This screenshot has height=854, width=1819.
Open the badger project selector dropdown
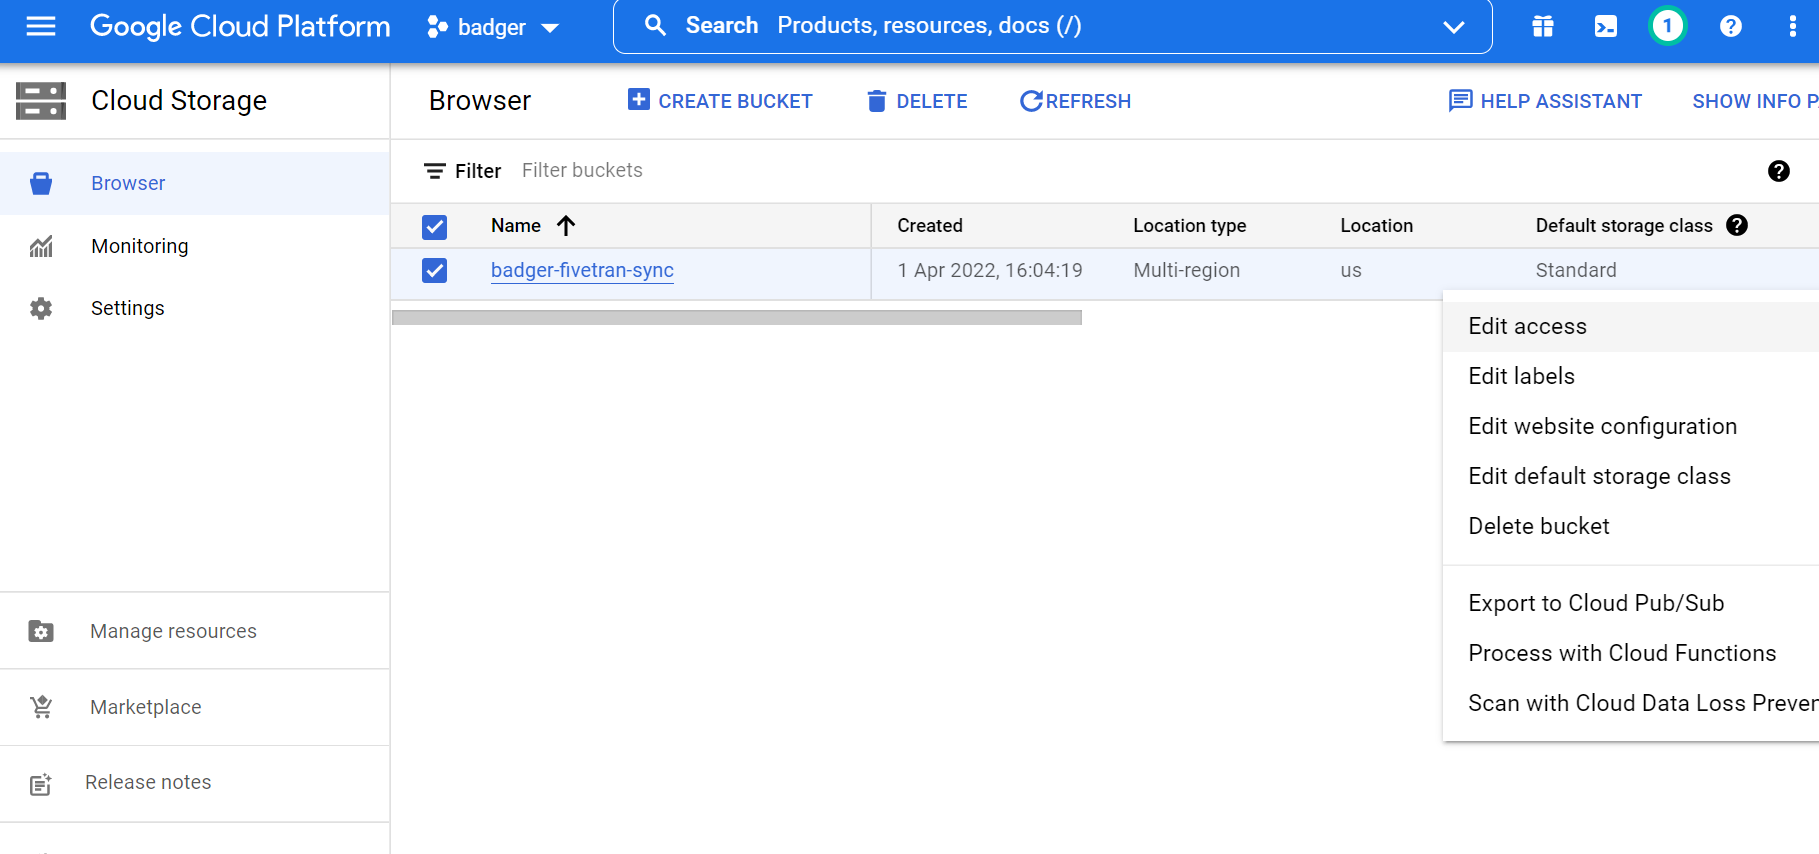pyautogui.click(x=493, y=27)
